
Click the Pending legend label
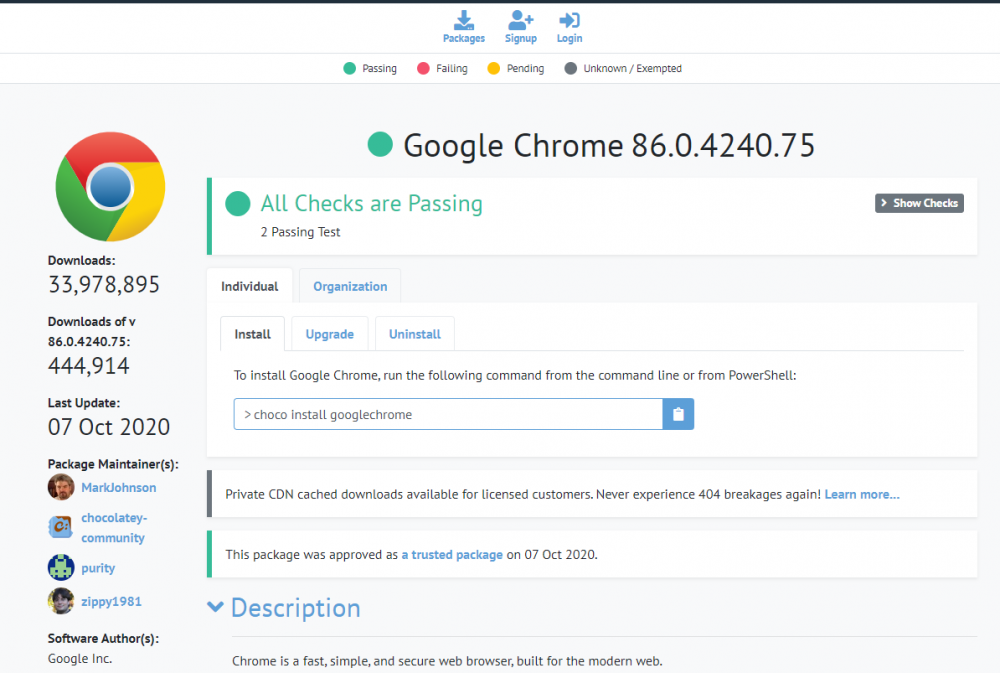526,68
